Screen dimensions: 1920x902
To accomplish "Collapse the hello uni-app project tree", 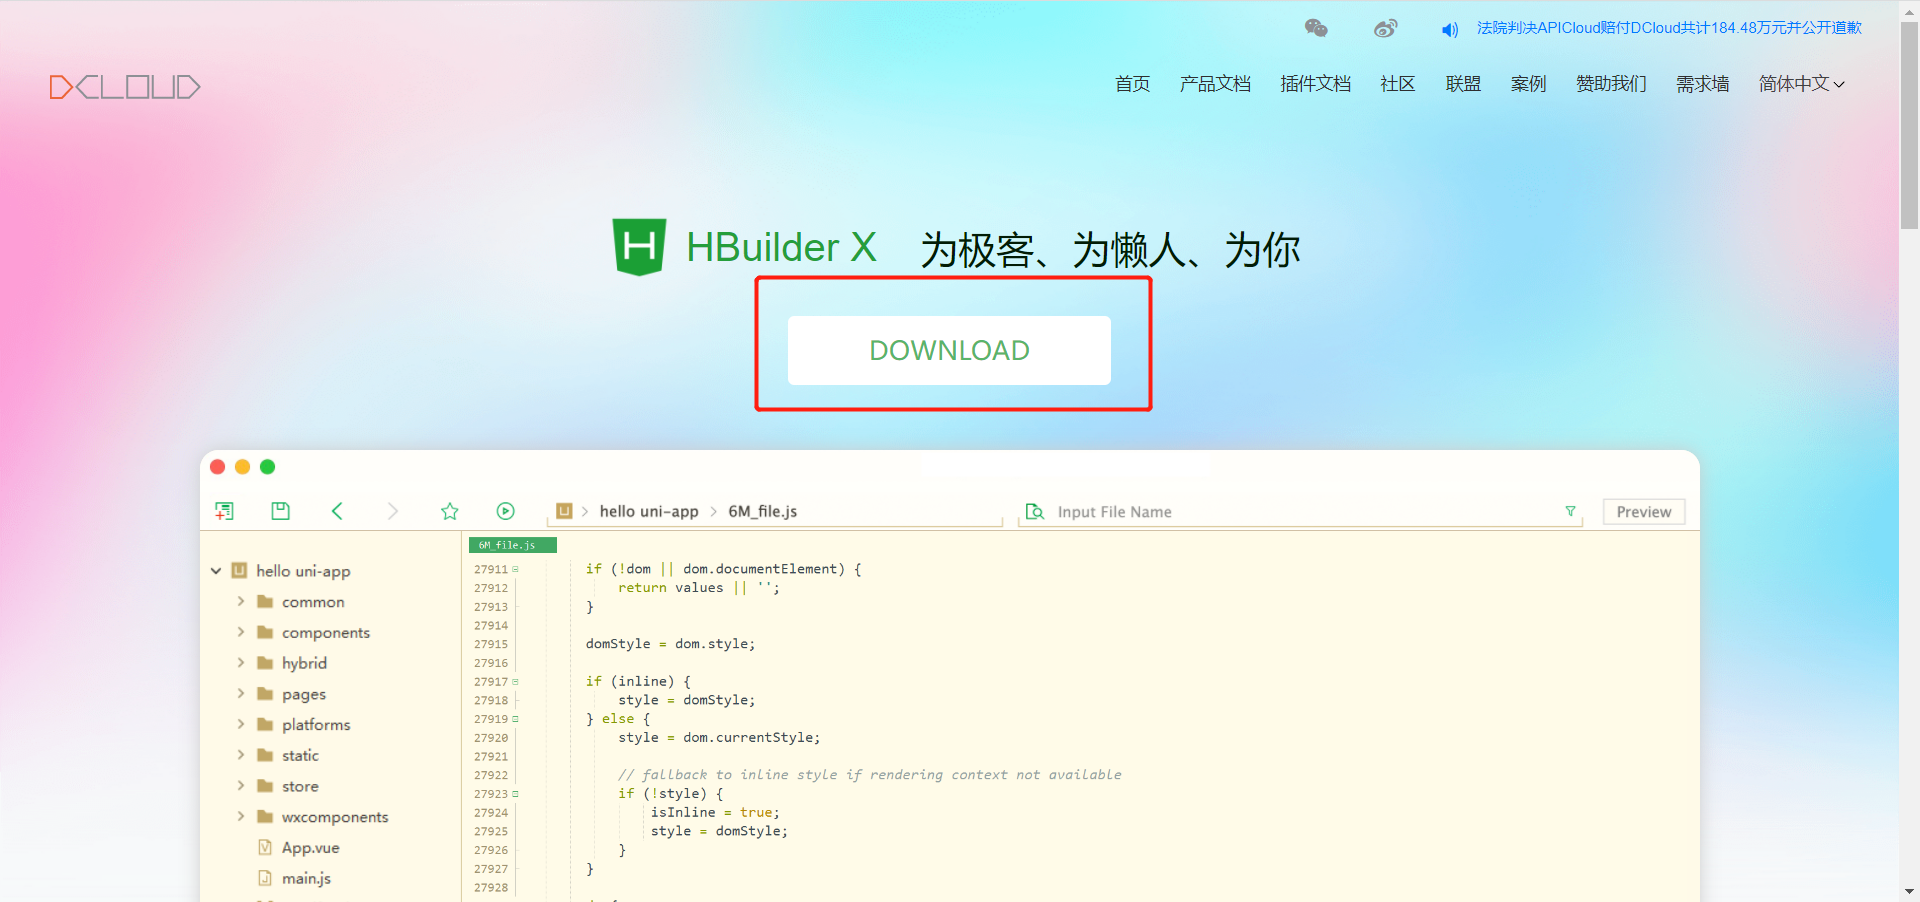I will point(215,570).
